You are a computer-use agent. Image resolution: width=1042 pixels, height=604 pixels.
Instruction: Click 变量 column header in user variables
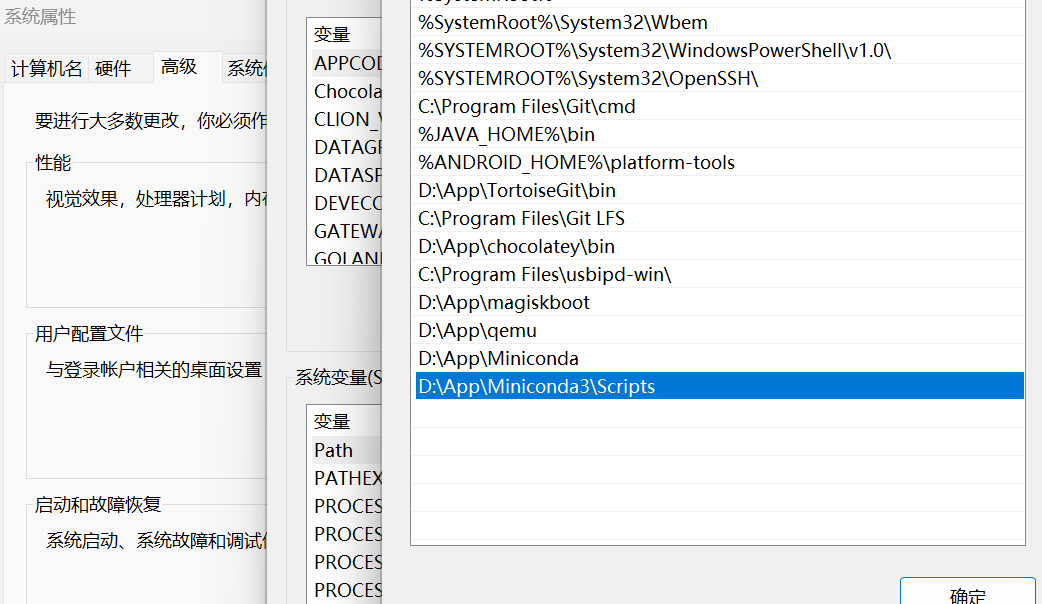pos(345,34)
